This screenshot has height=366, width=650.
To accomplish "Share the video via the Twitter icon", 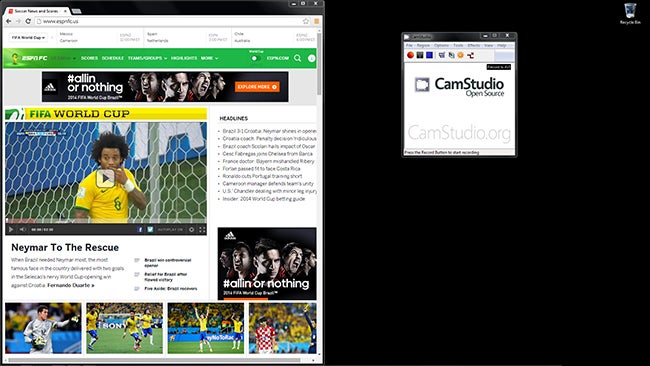I will point(150,229).
